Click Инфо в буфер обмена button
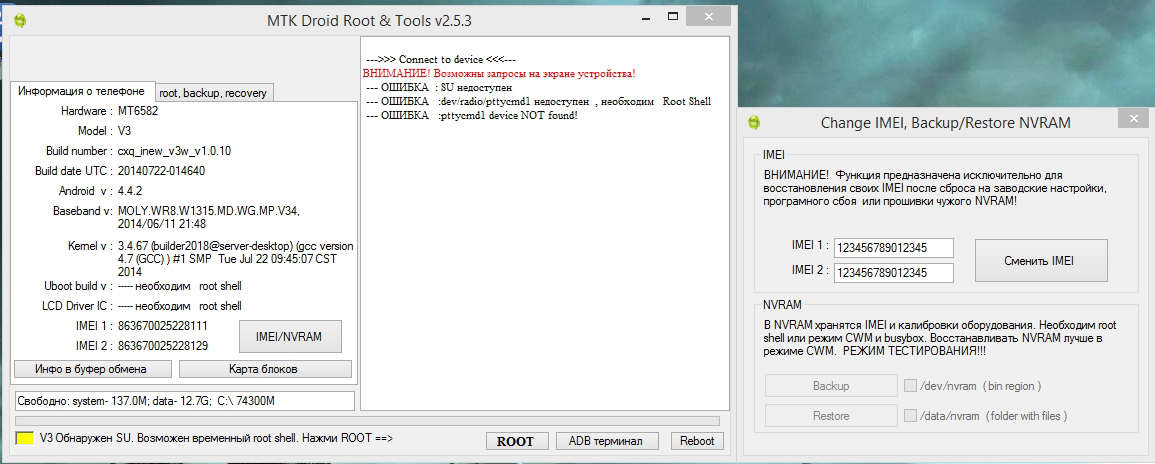1155x464 pixels. pos(93,368)
